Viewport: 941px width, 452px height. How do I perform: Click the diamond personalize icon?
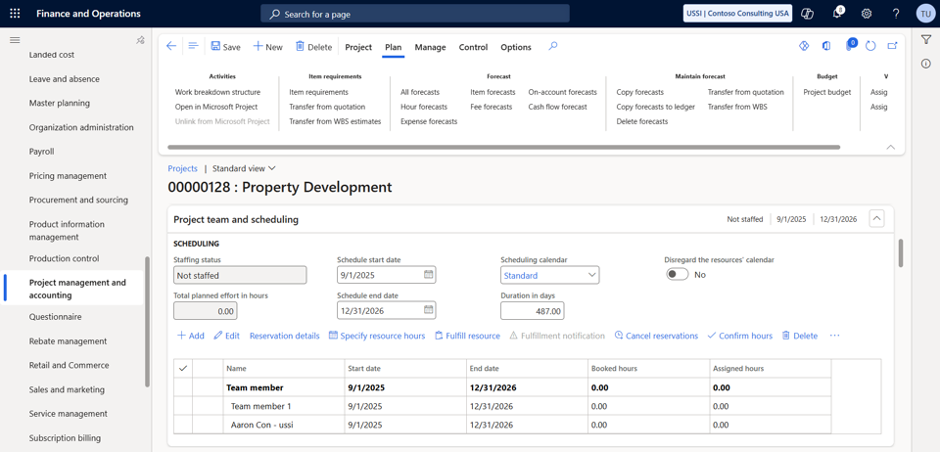(x=804, y=46)
